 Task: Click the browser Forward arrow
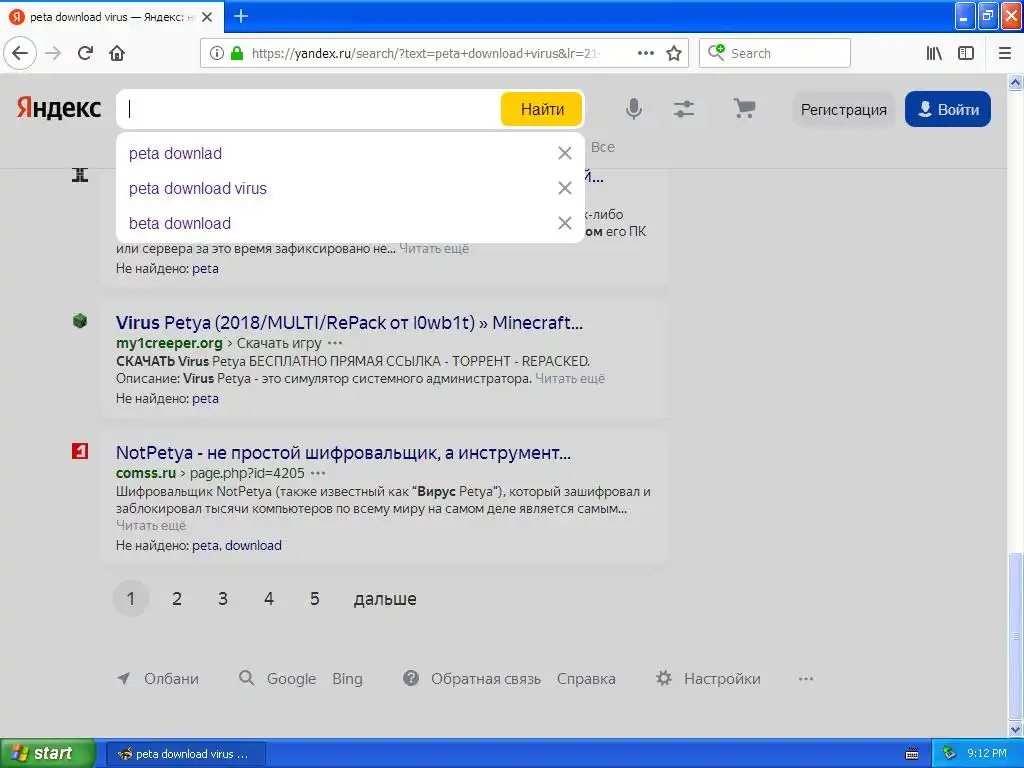click(x=53, y=53)
